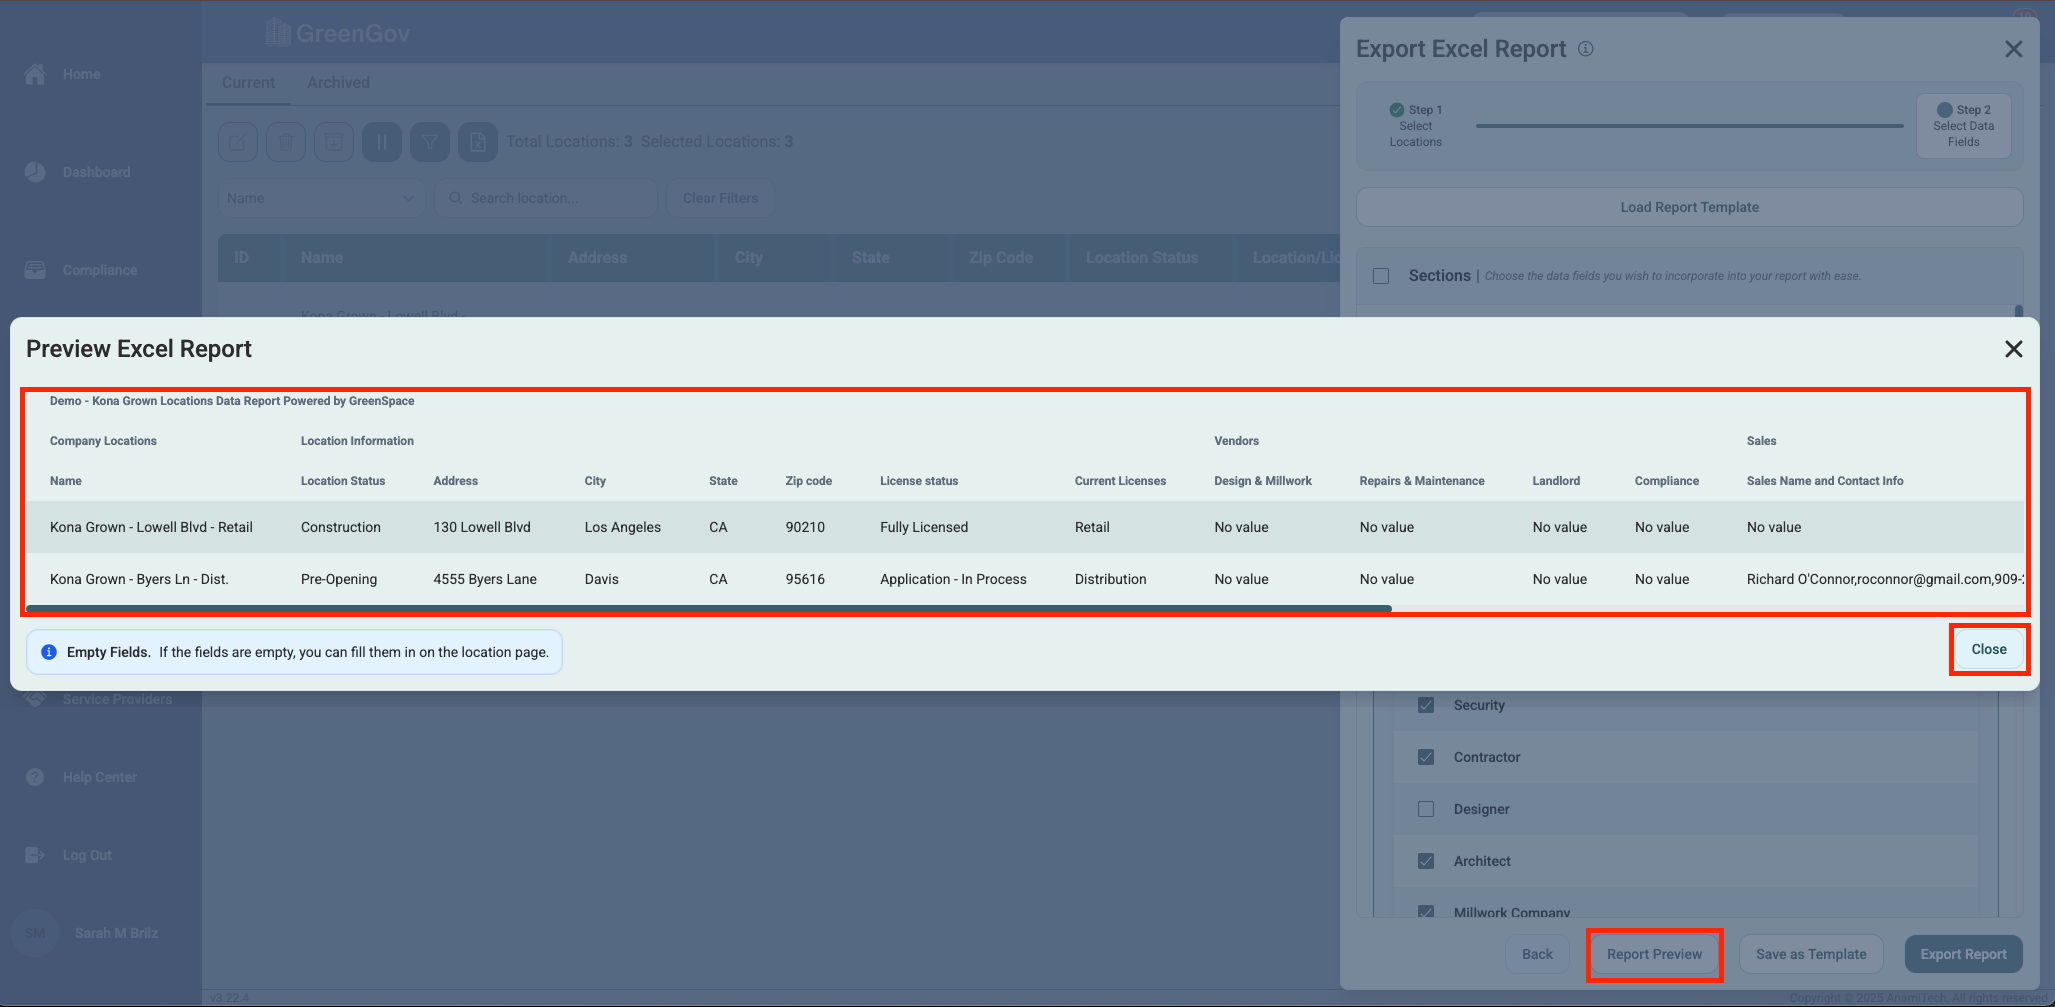Click the State column header in locations table

click(870, 258)
